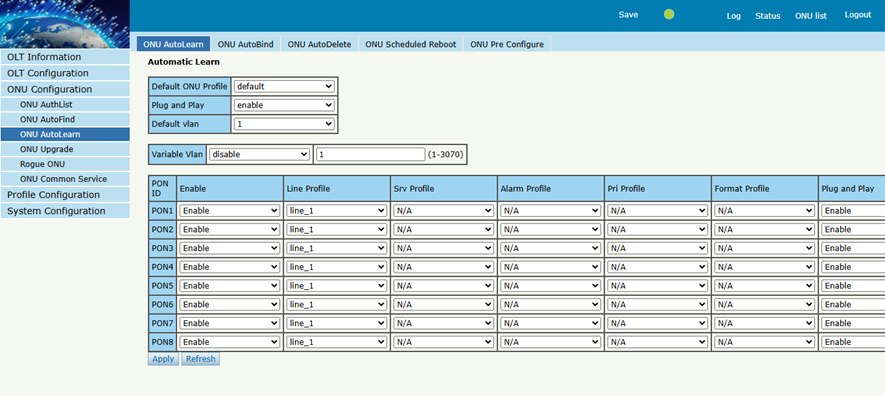This screenshot has width=885, height=396.
Task: Open the PON7 Enable dropdown
Action: click(x=230, y=323)
